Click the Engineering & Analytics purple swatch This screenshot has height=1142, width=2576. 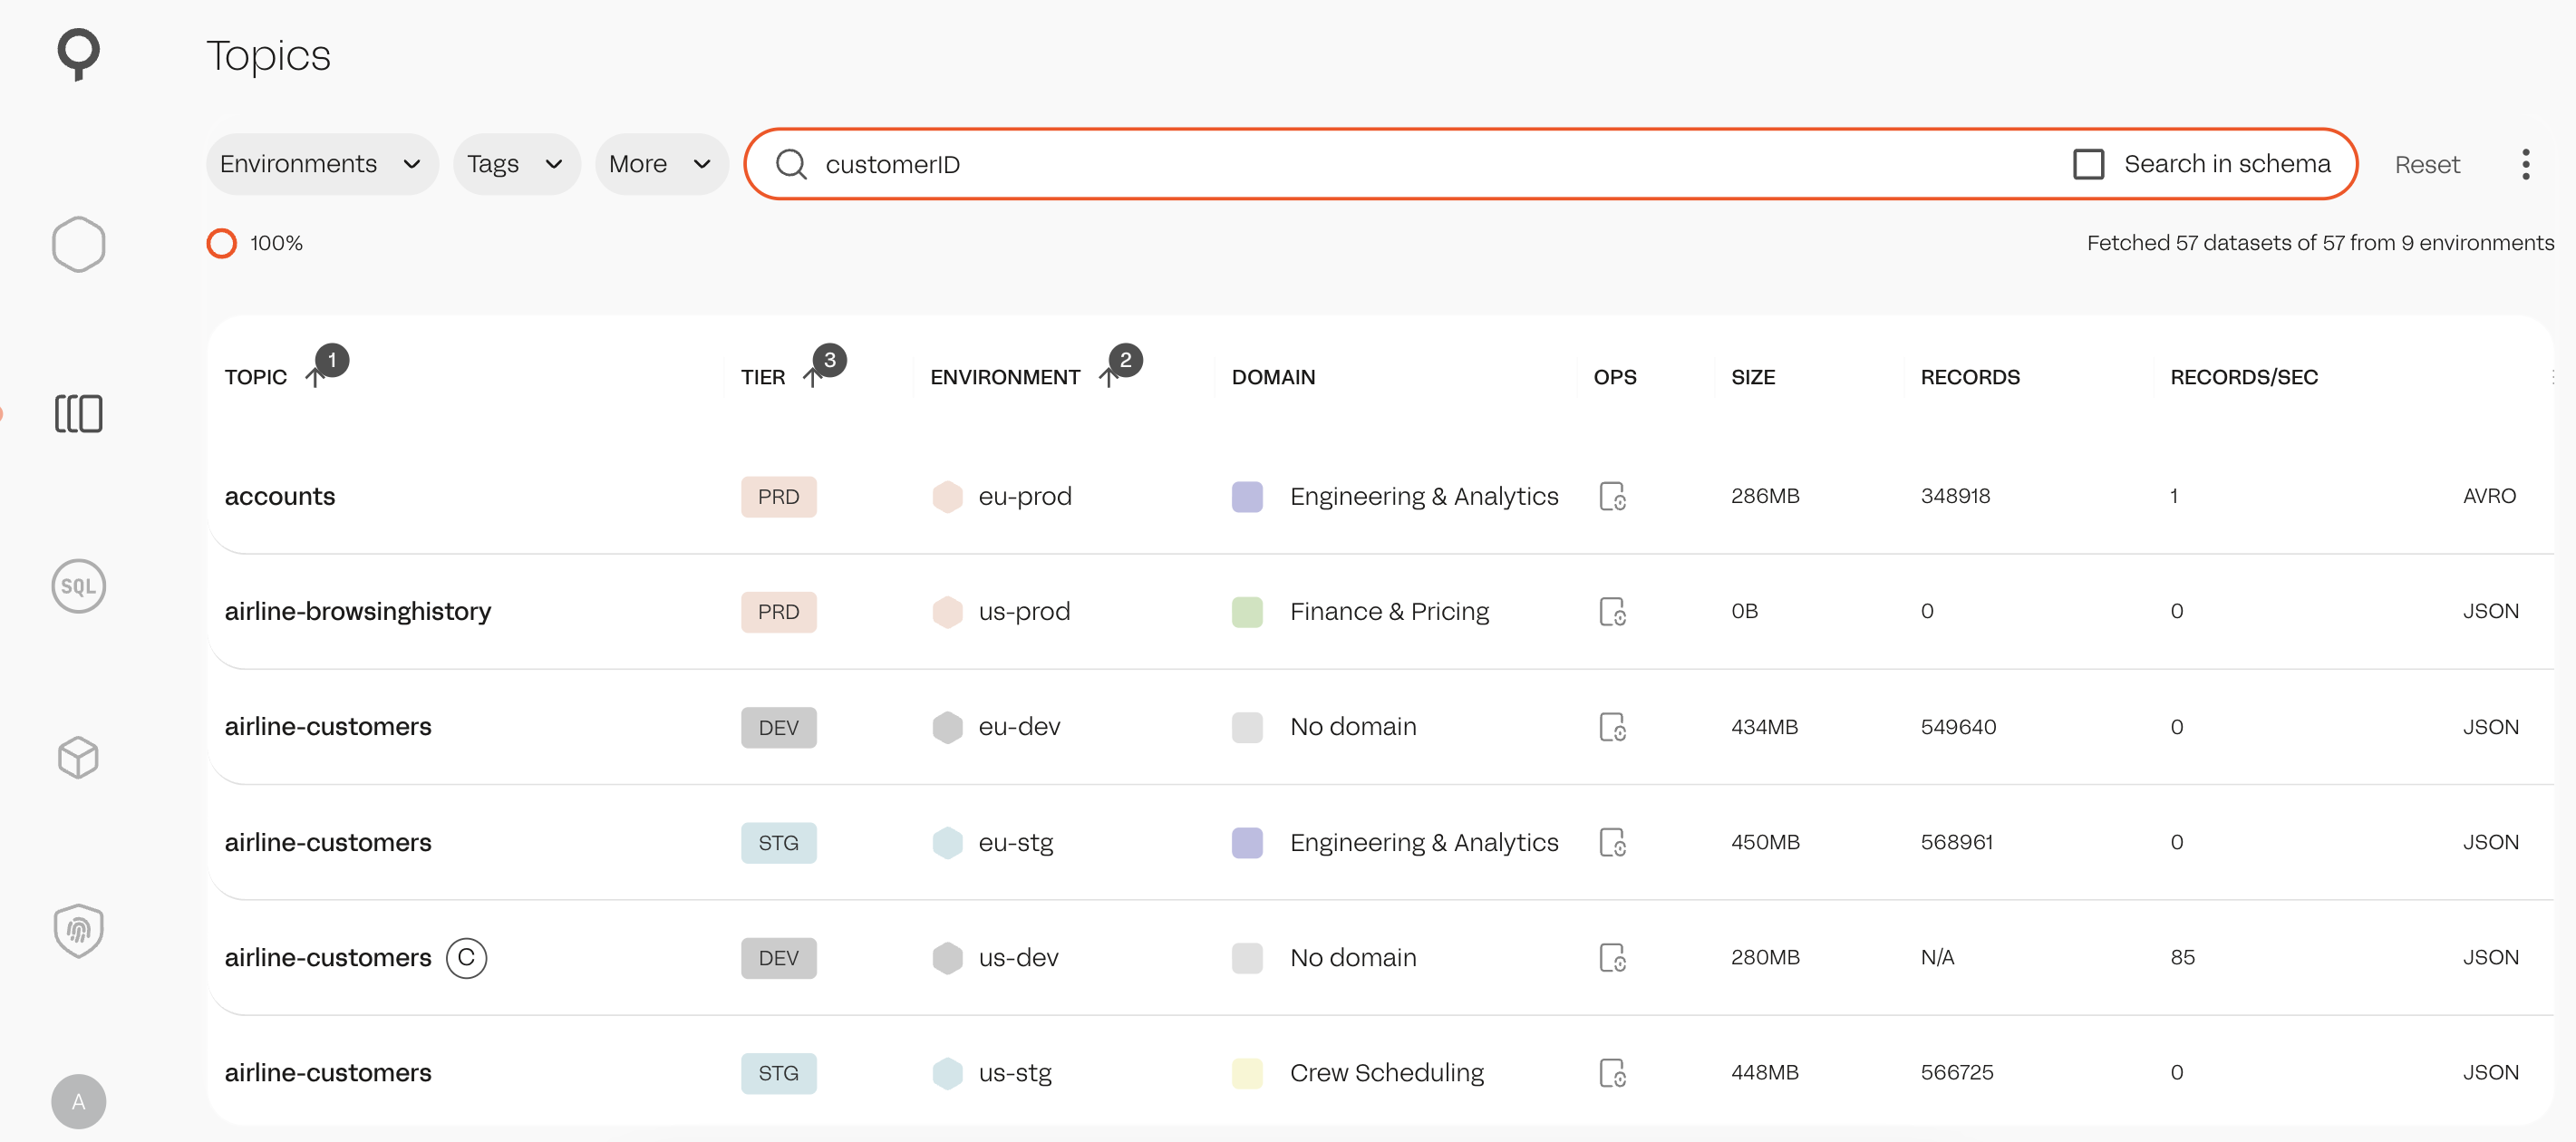point(1247,496)
